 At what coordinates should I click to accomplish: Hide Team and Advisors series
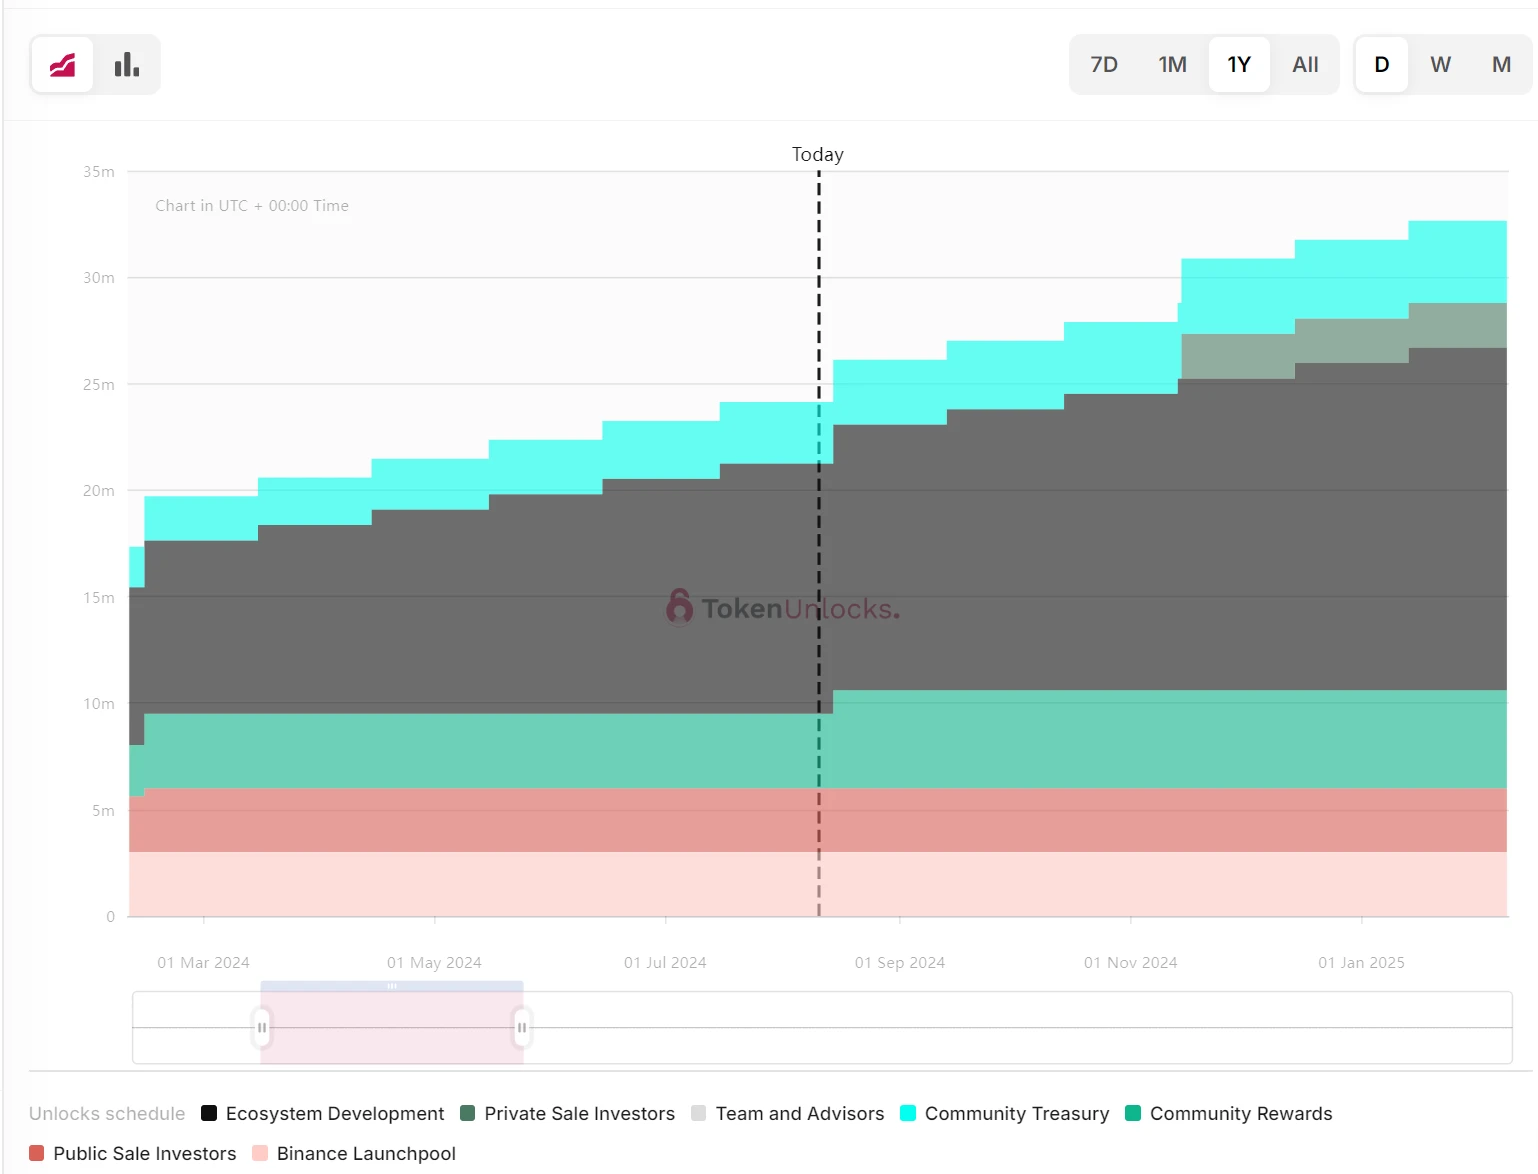click(788, 1113)
